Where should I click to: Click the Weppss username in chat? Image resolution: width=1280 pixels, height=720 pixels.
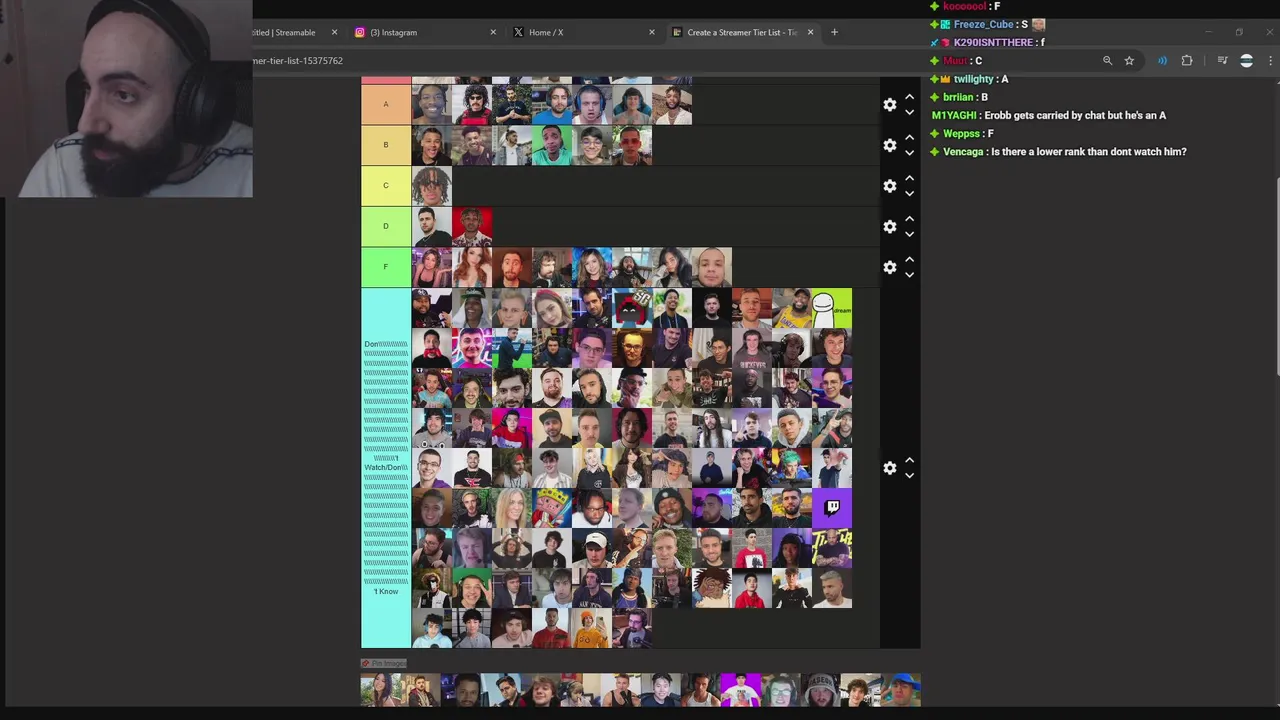[963, 133]
